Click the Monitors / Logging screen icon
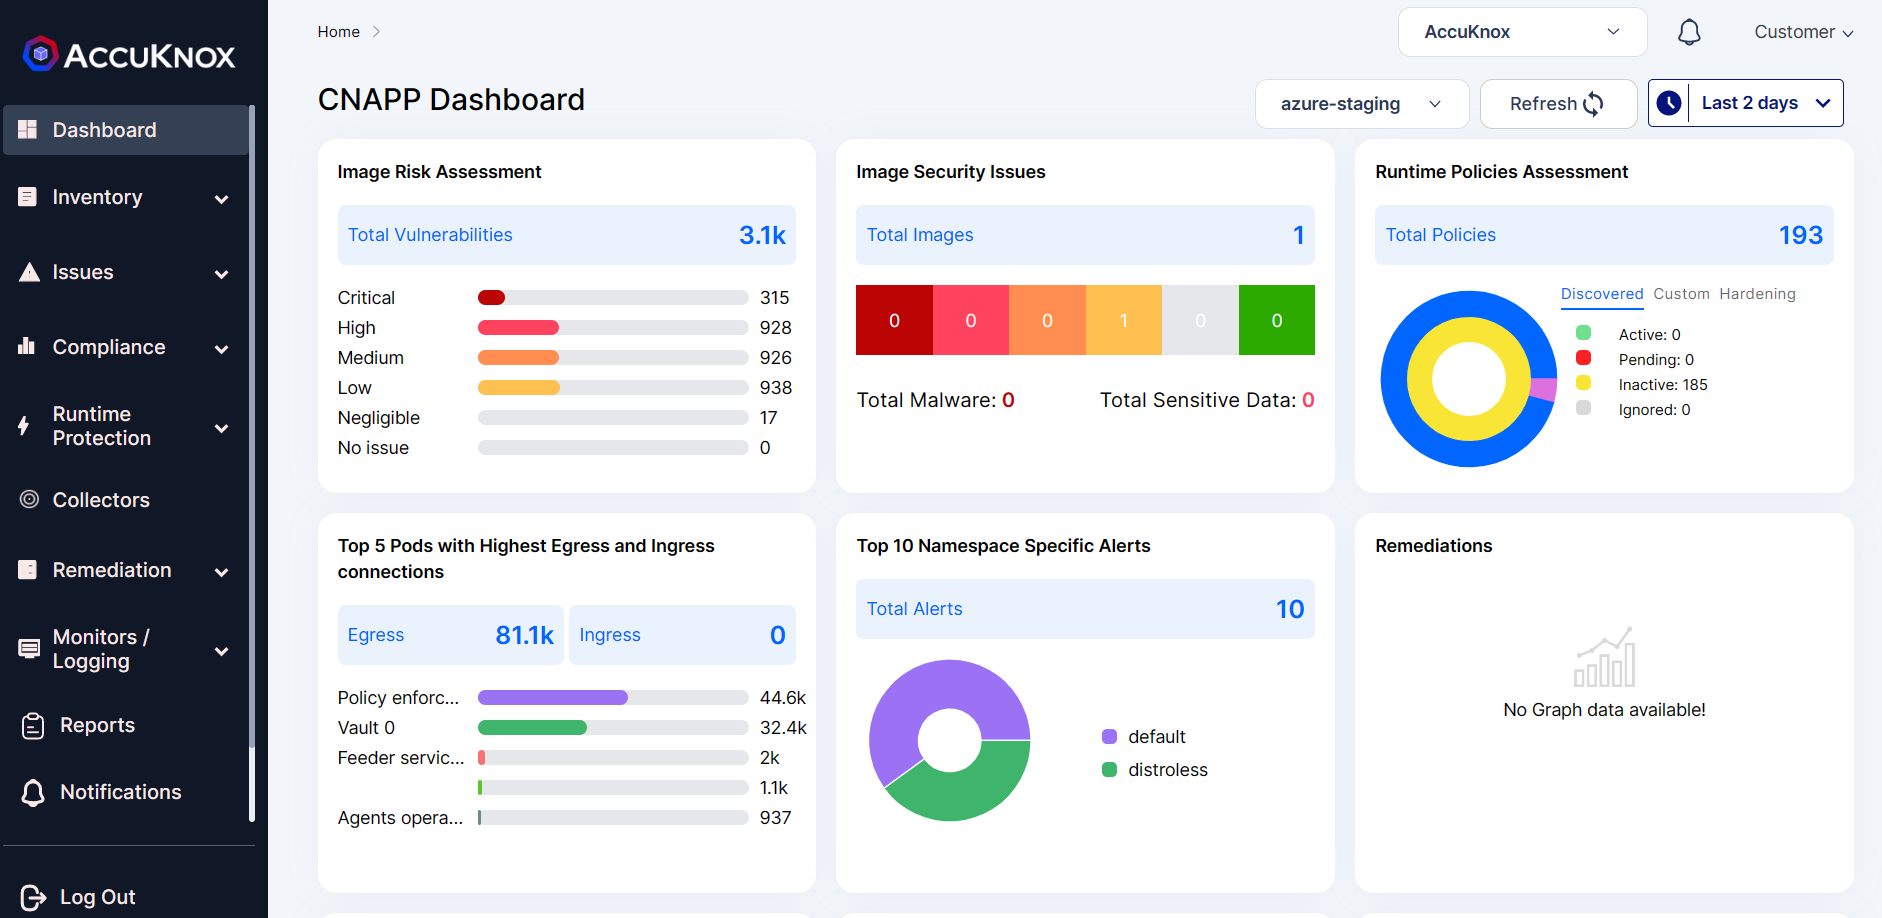The width and height of the screenshot is (1882, 918). pyautogui.click(x=29, y=649)
